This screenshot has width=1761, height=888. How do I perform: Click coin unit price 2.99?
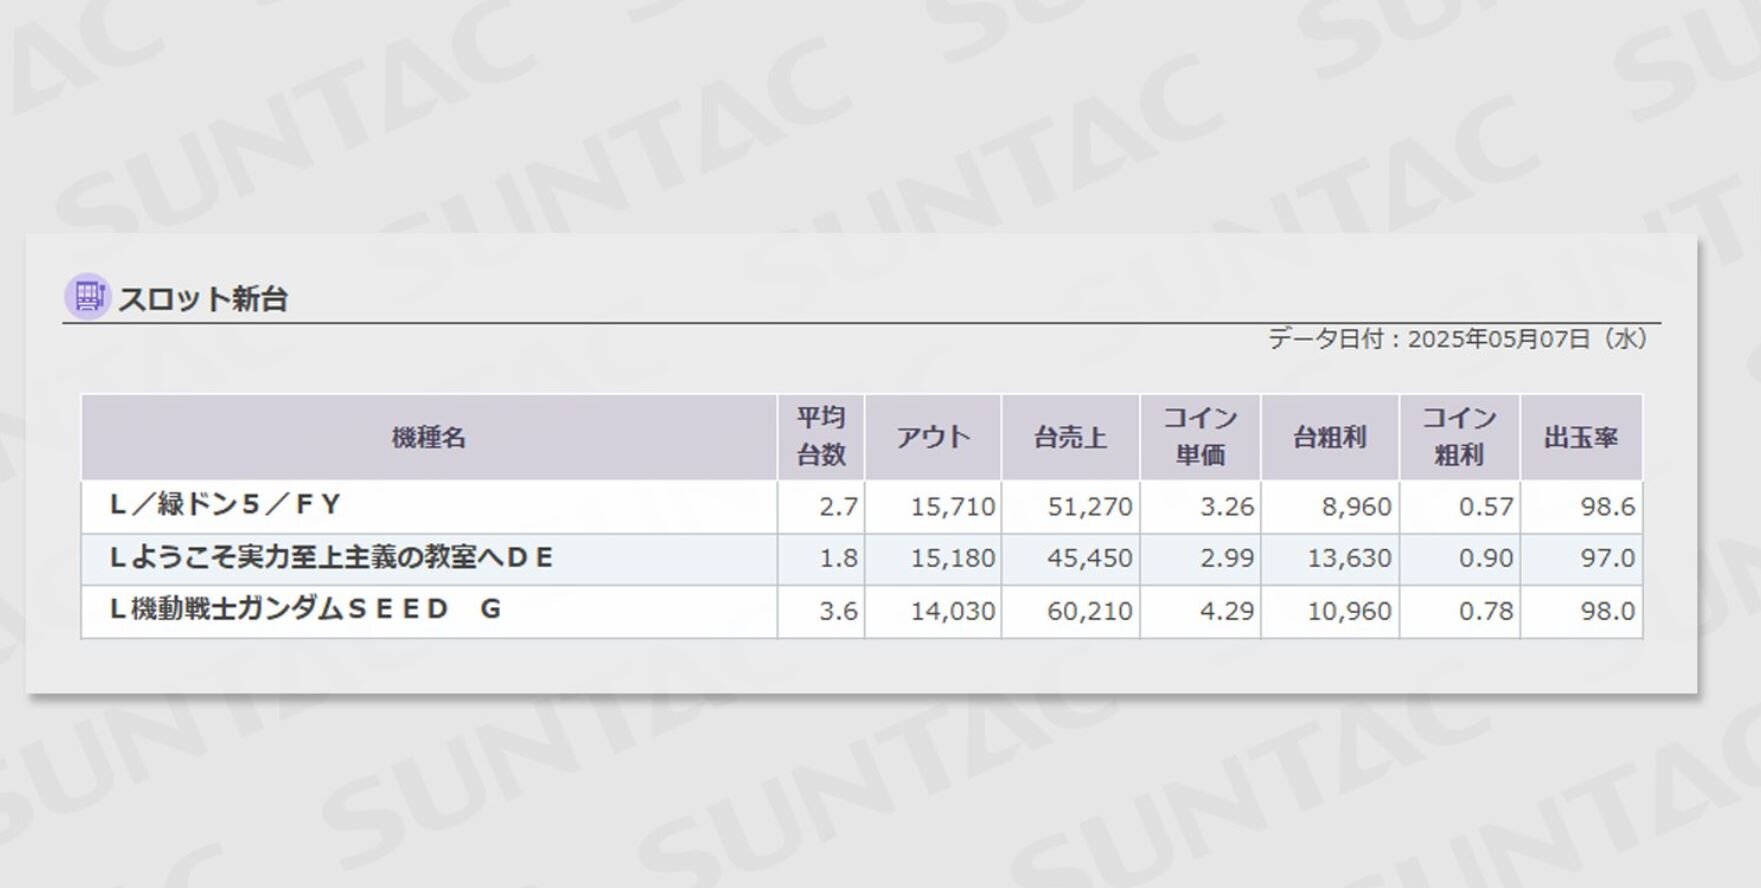[x=1227, y=558]
